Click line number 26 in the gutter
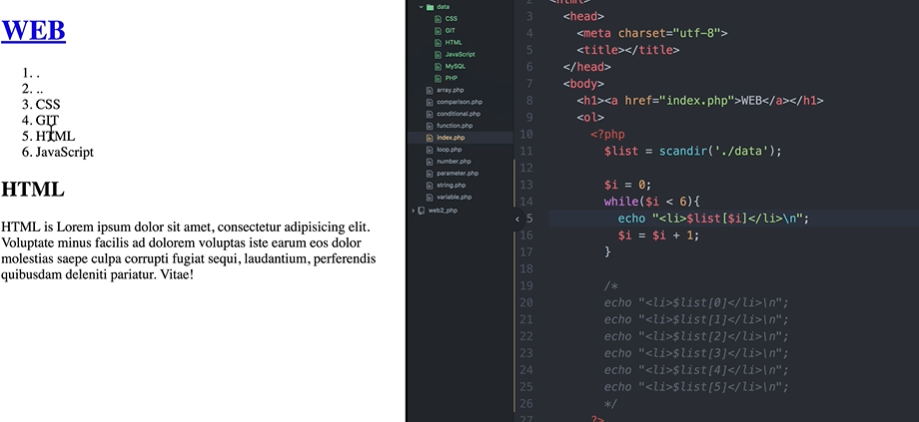 point(526,404)
